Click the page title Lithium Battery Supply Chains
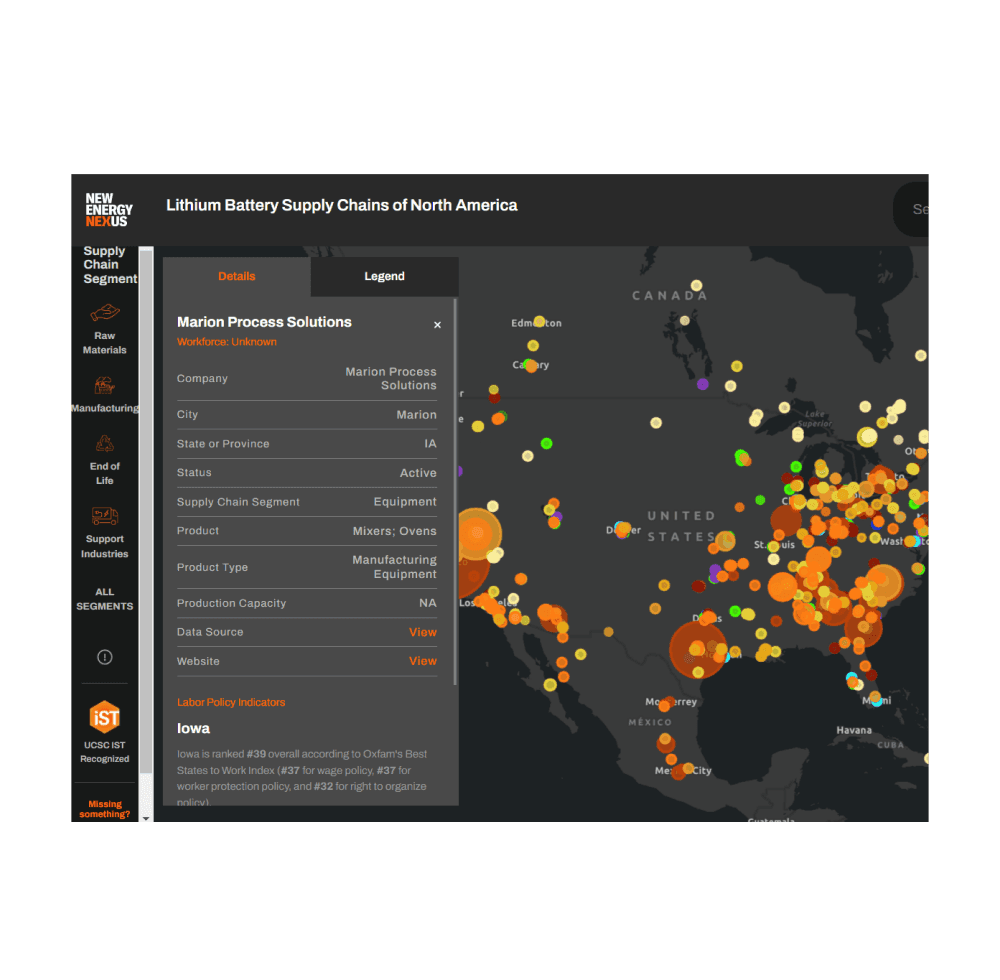Image resolution: width=1000 pixels, height=980 pixels. point(342,205)
